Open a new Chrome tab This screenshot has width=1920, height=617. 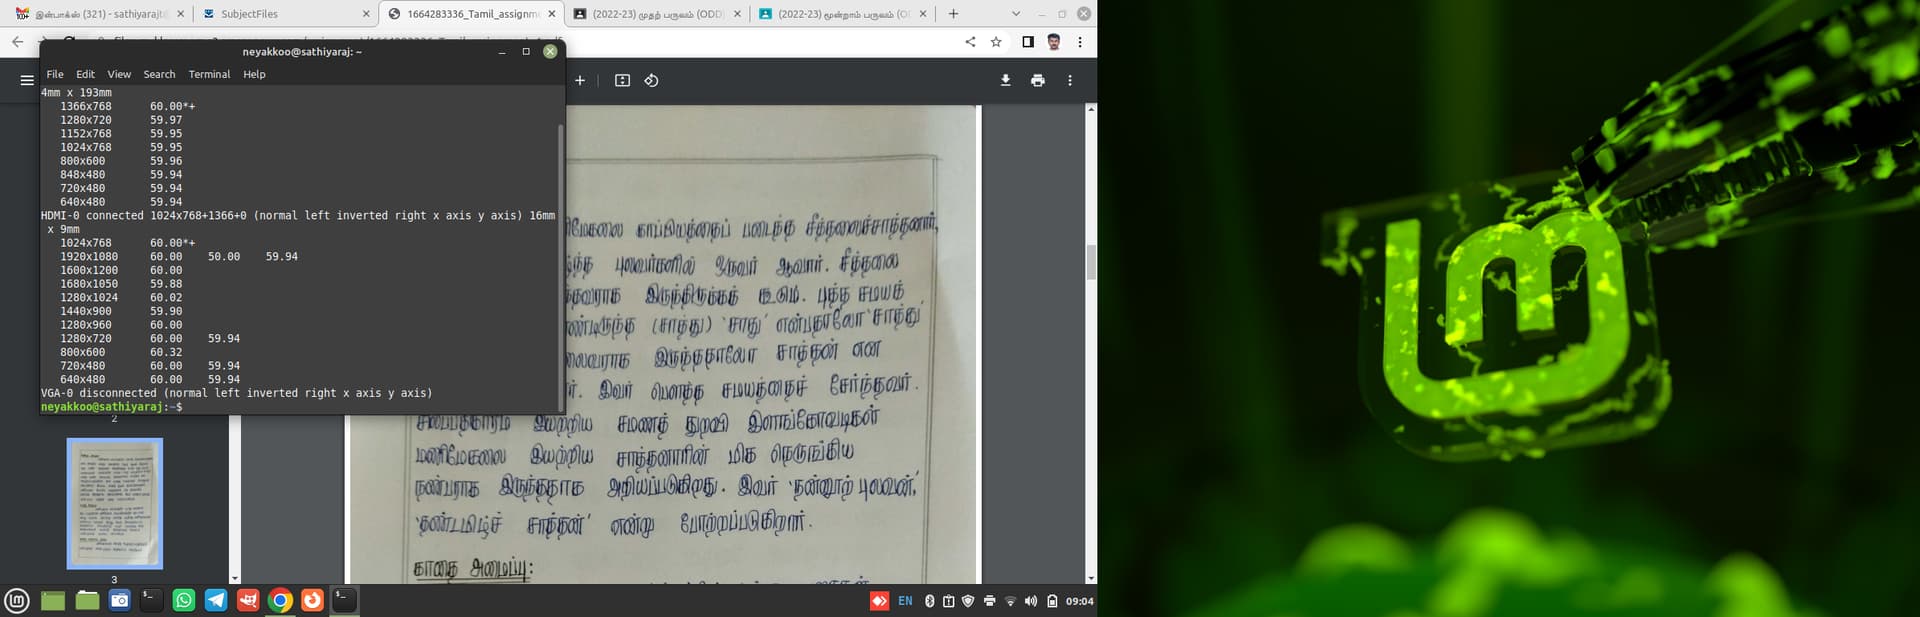click(953, 14)
